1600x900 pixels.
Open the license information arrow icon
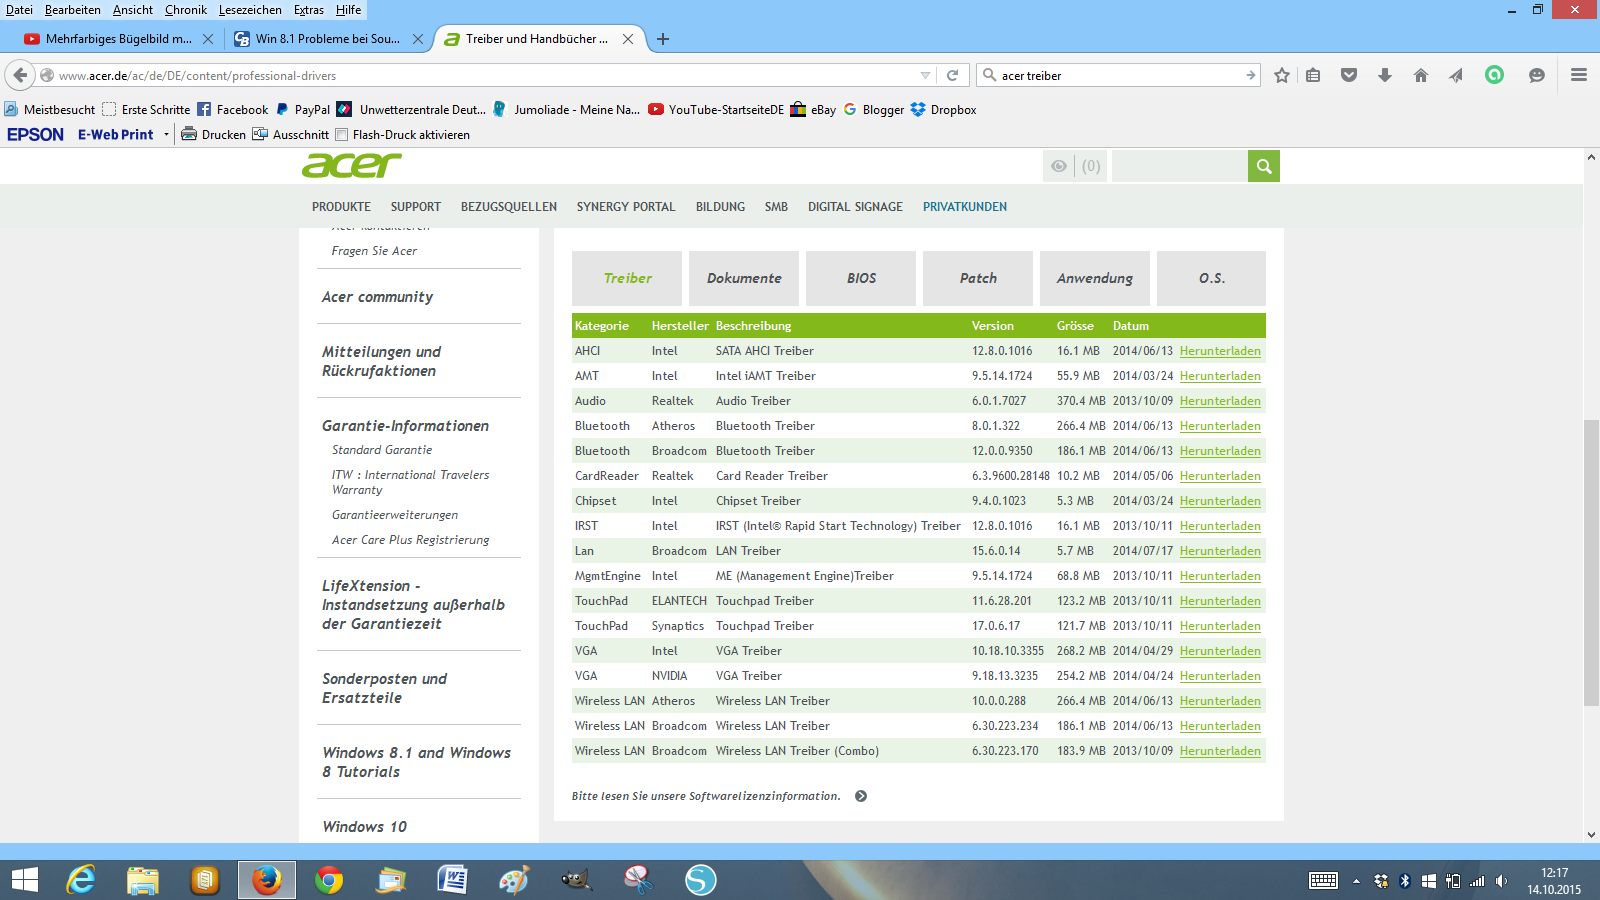coord(861,796)
